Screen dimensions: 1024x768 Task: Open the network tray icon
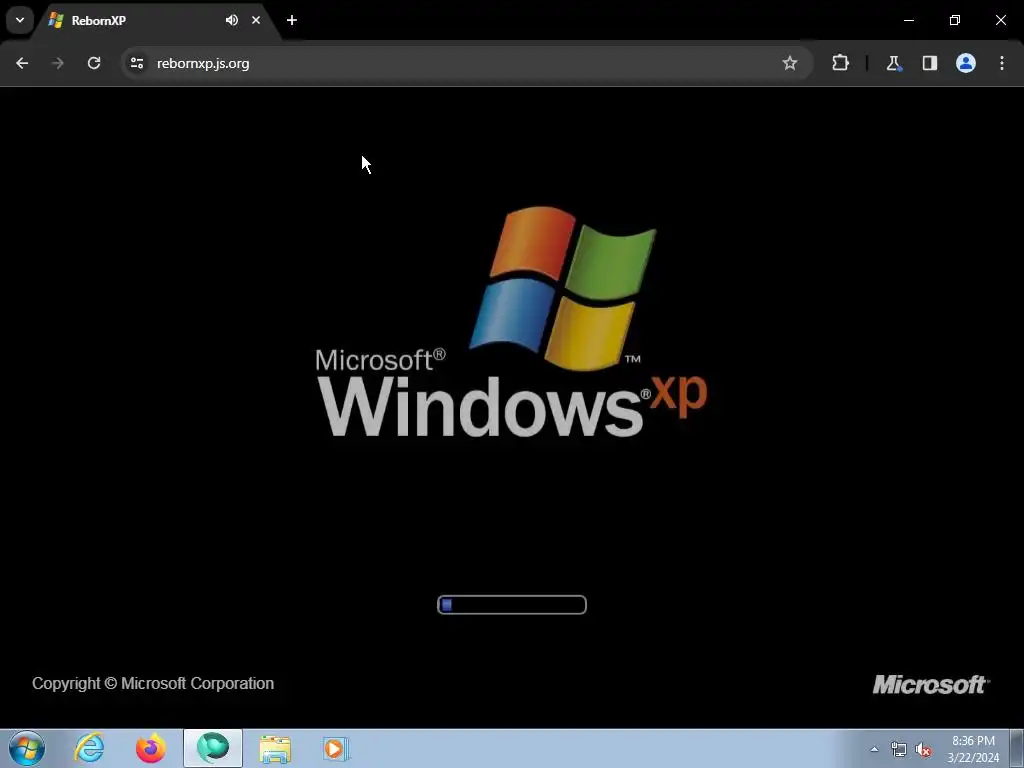[x=899, y=749]
